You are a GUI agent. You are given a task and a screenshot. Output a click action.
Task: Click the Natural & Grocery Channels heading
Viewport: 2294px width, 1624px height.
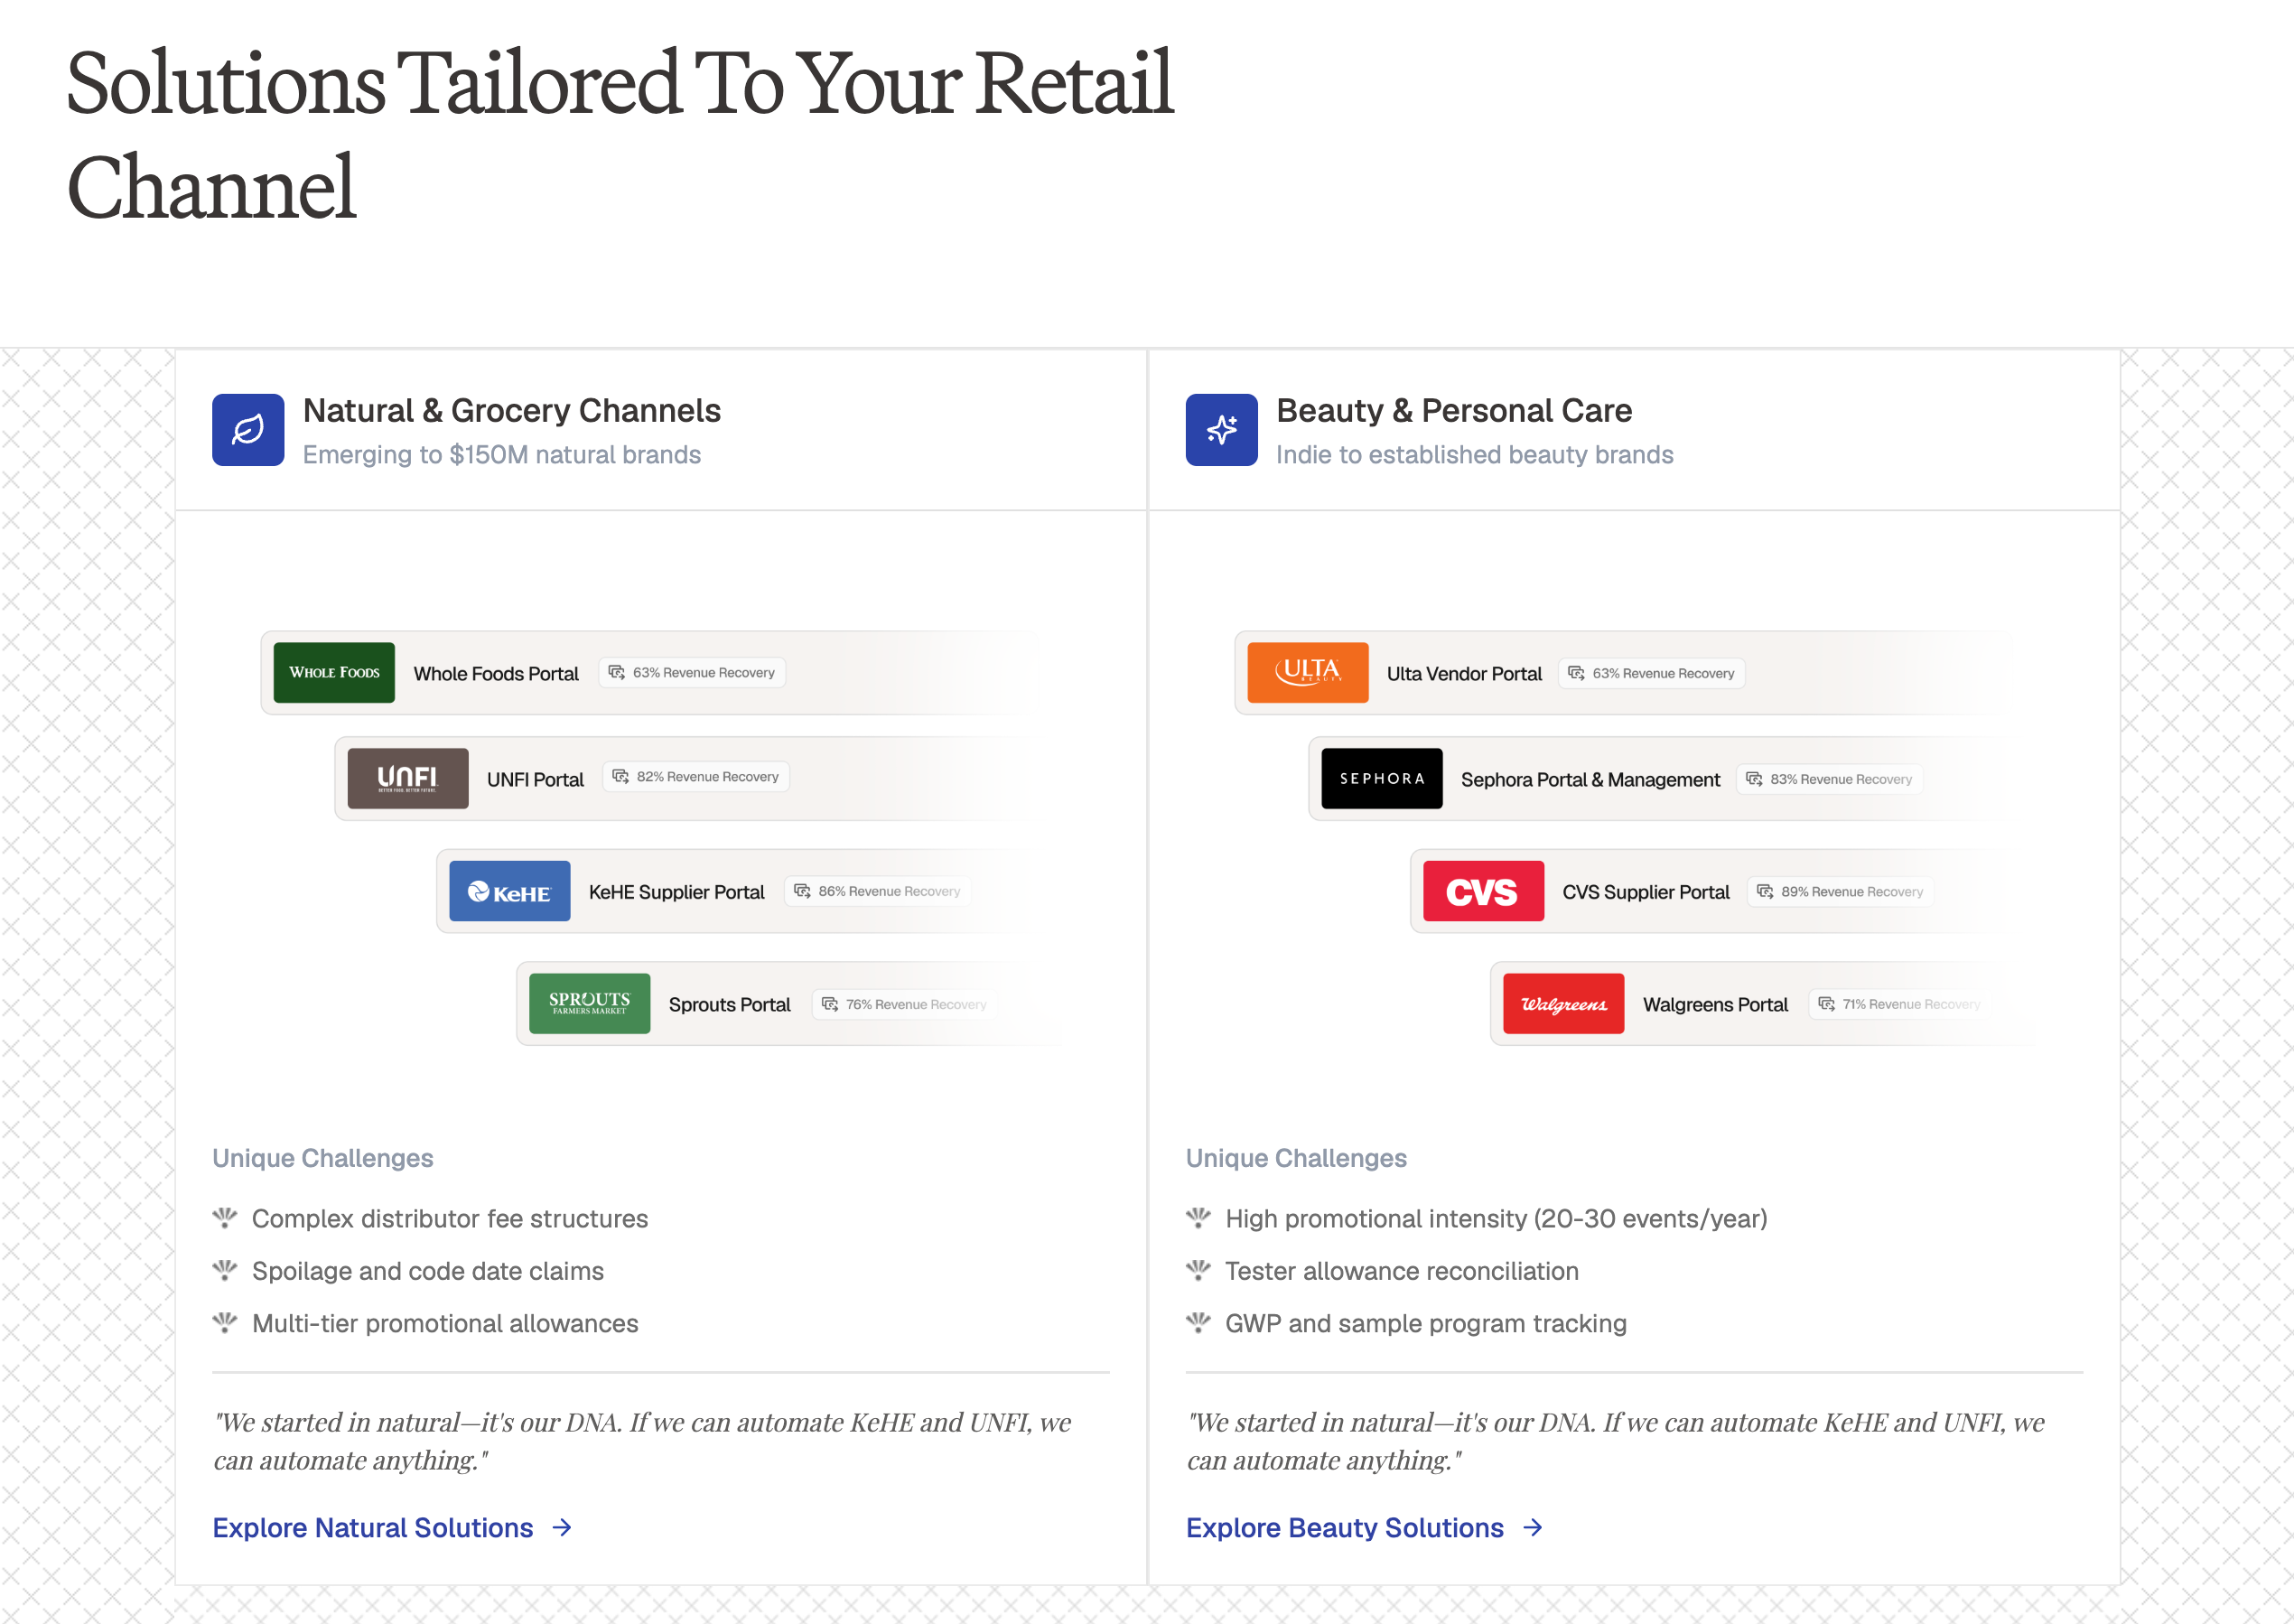tap(511, 410)
